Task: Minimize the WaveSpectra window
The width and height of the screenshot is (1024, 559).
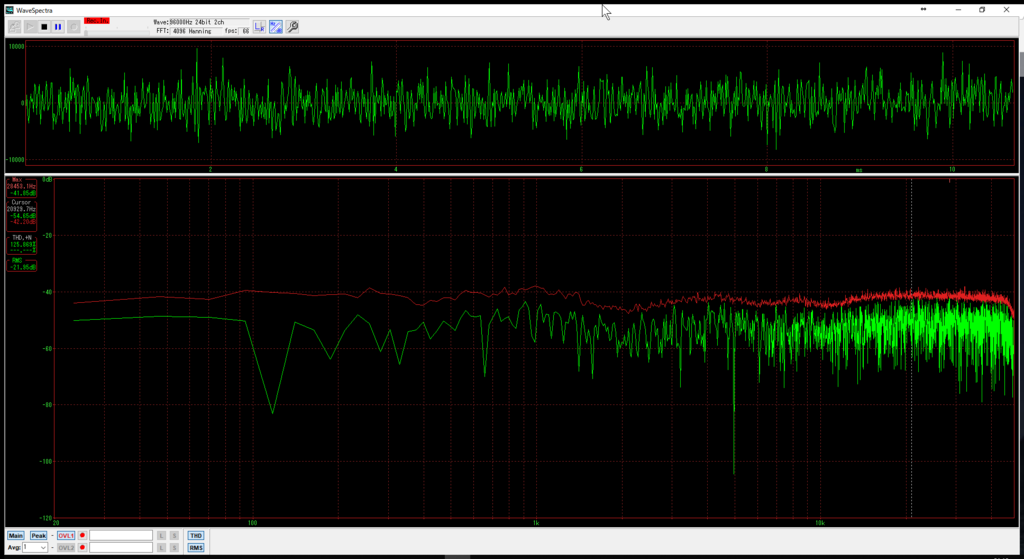Action: [958, 10]
